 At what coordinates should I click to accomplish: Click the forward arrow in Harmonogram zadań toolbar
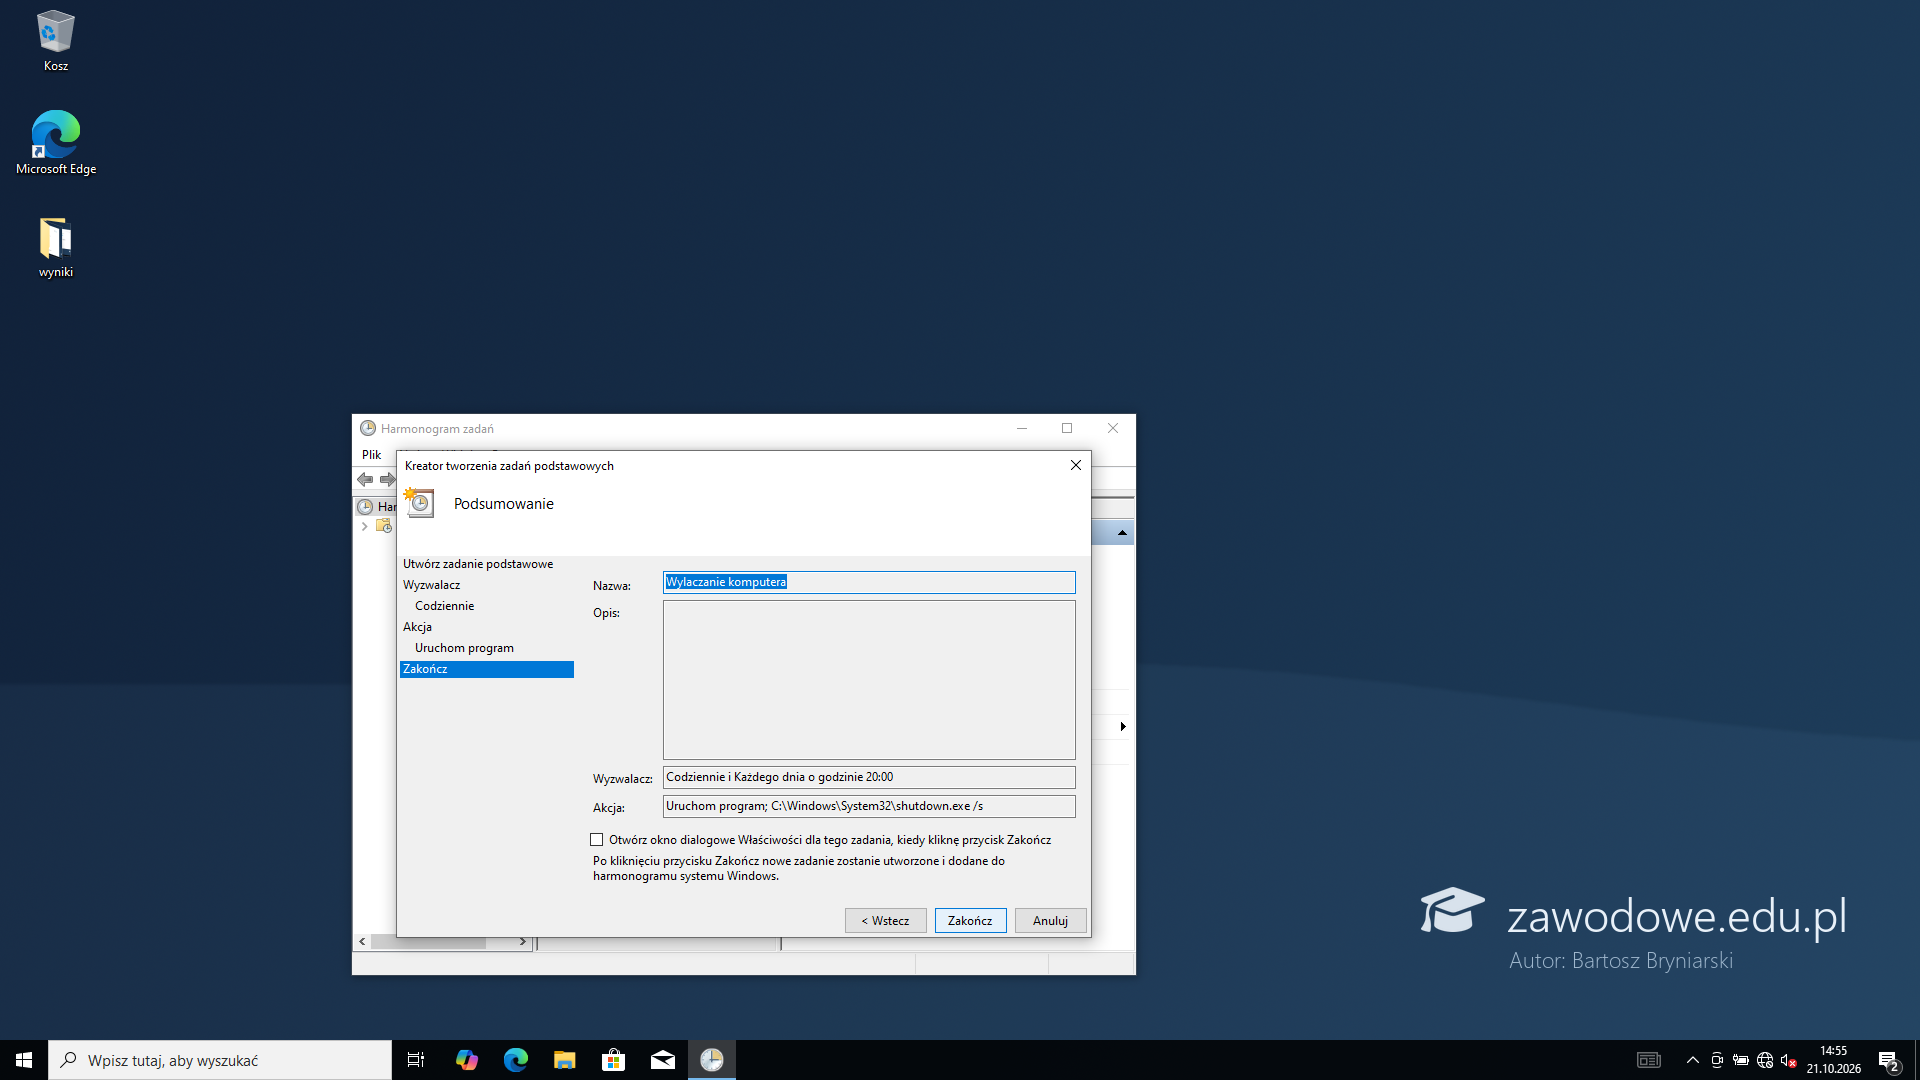coord(387,480)
